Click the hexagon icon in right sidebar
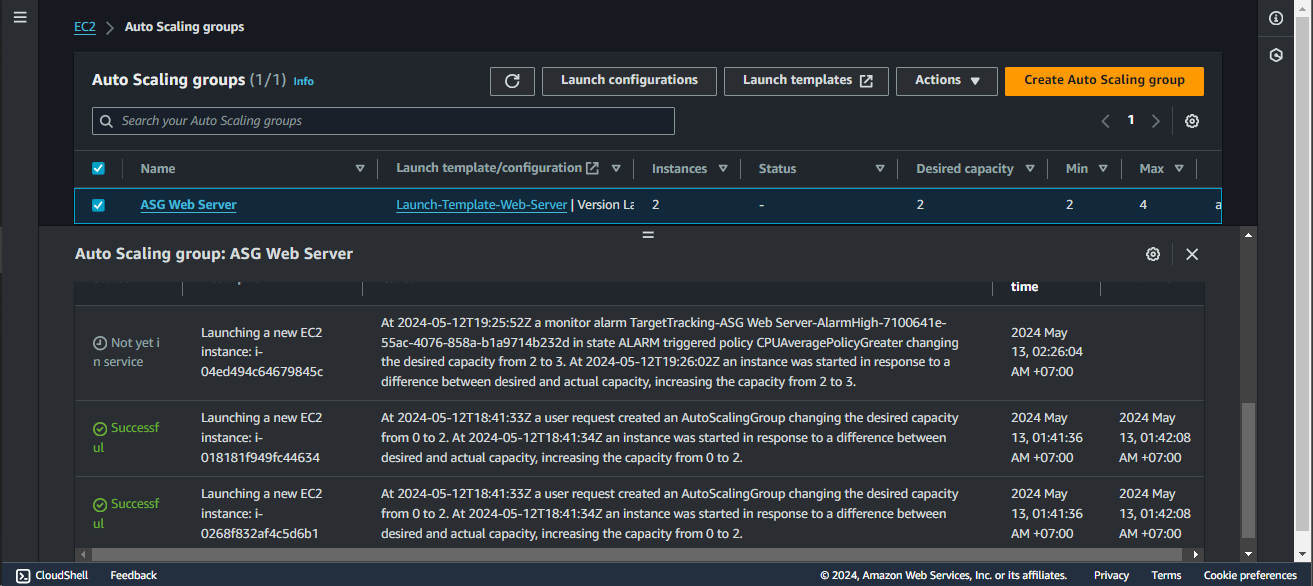This screenshot has height=586, width=1313. [x=1276, y=56]
